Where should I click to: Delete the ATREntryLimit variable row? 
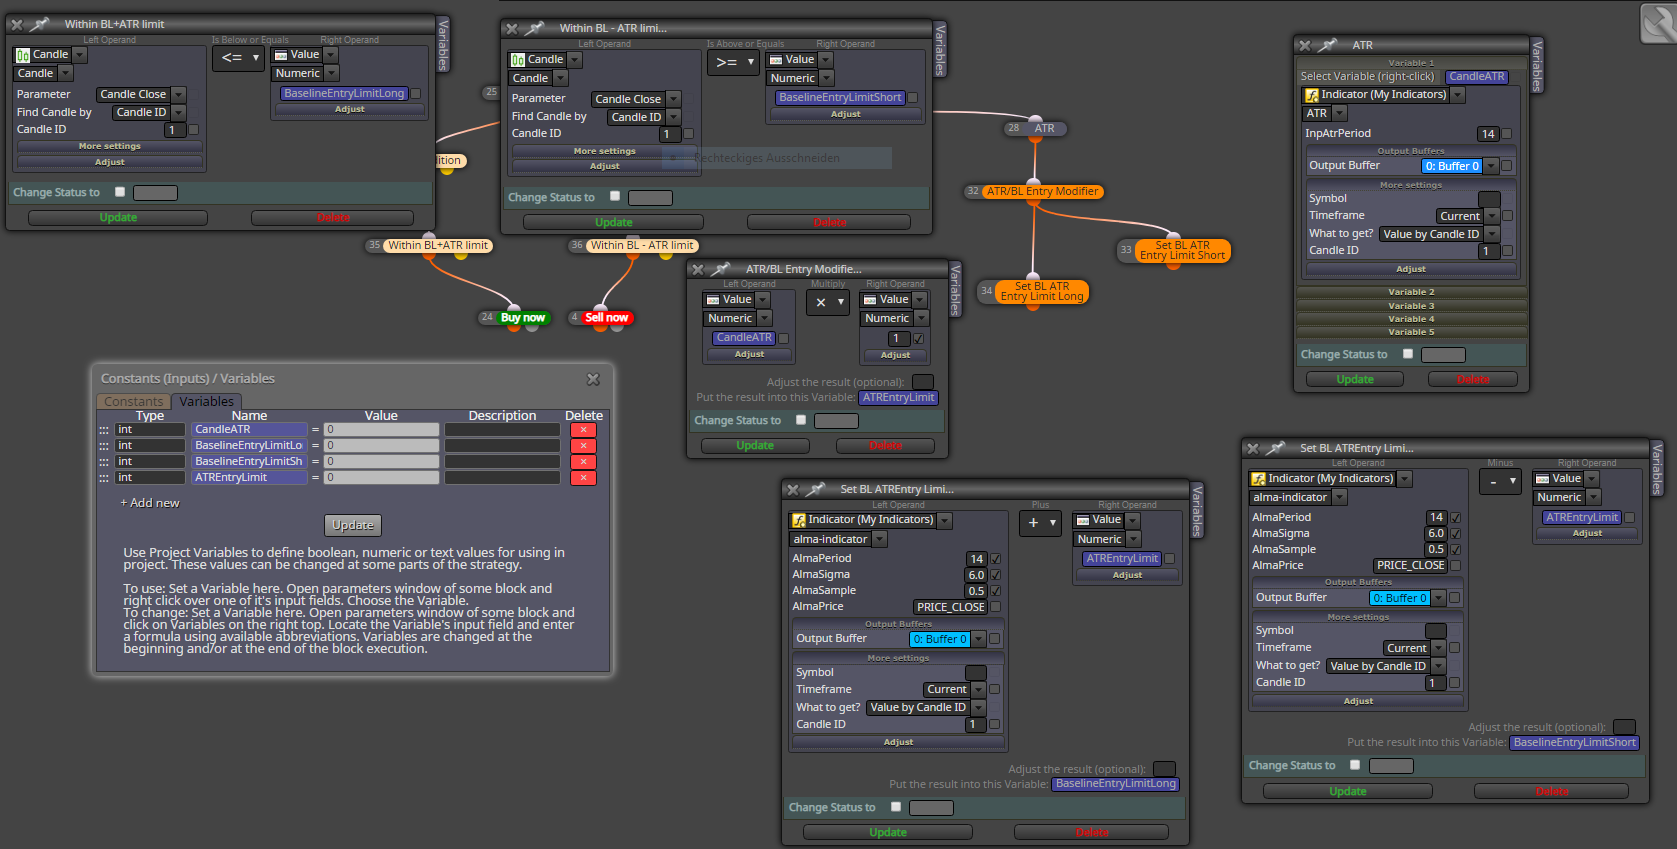tap(583, 478)
